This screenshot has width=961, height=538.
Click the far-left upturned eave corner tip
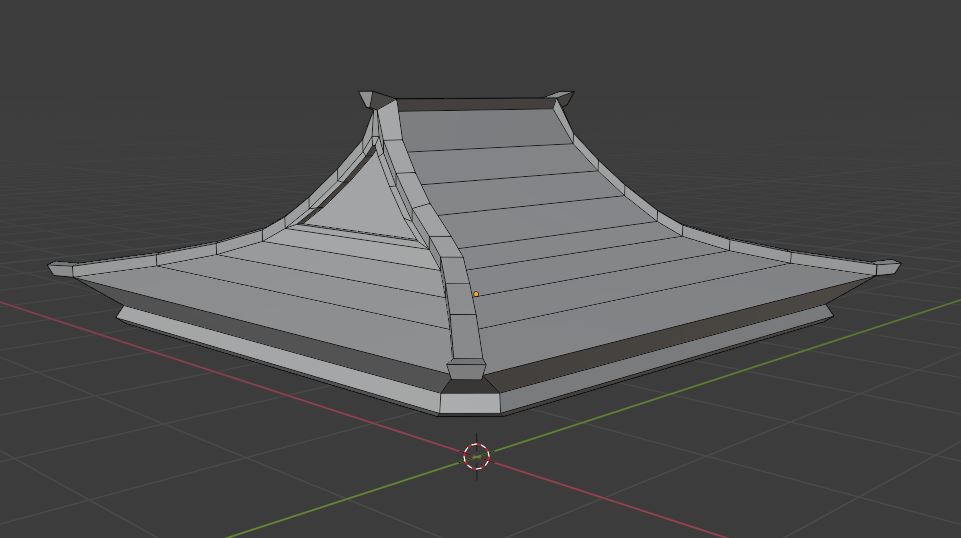tap(60, 268)
